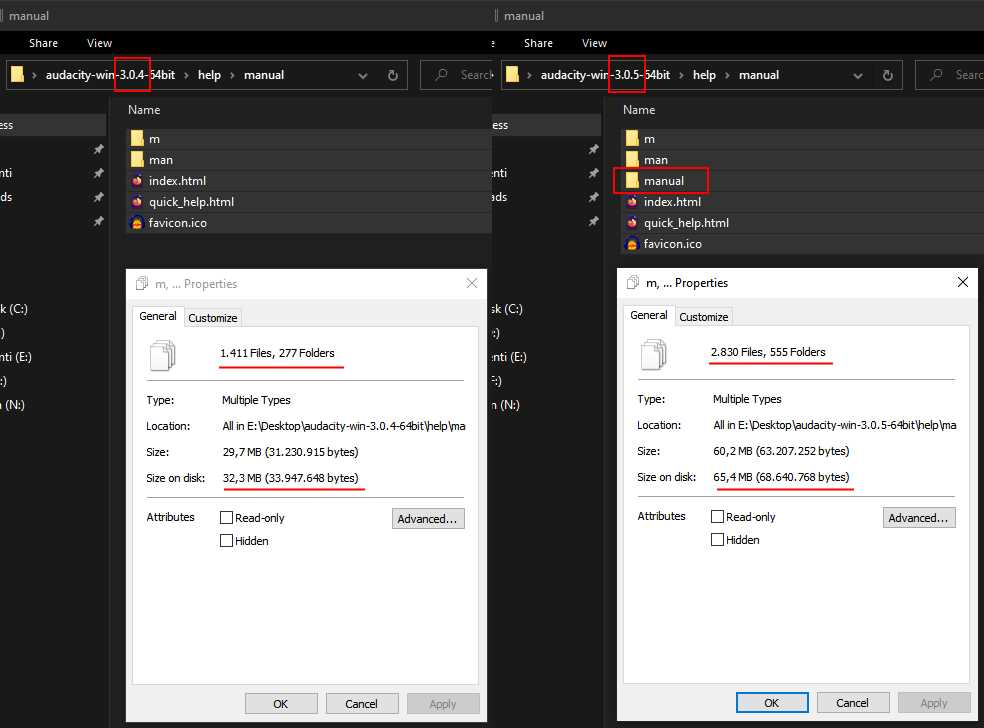Image resolution: width=984 pixels, height=728 pixels.
Task: Open the View menu in the left Explorer window
Action: tap(99, 43)
